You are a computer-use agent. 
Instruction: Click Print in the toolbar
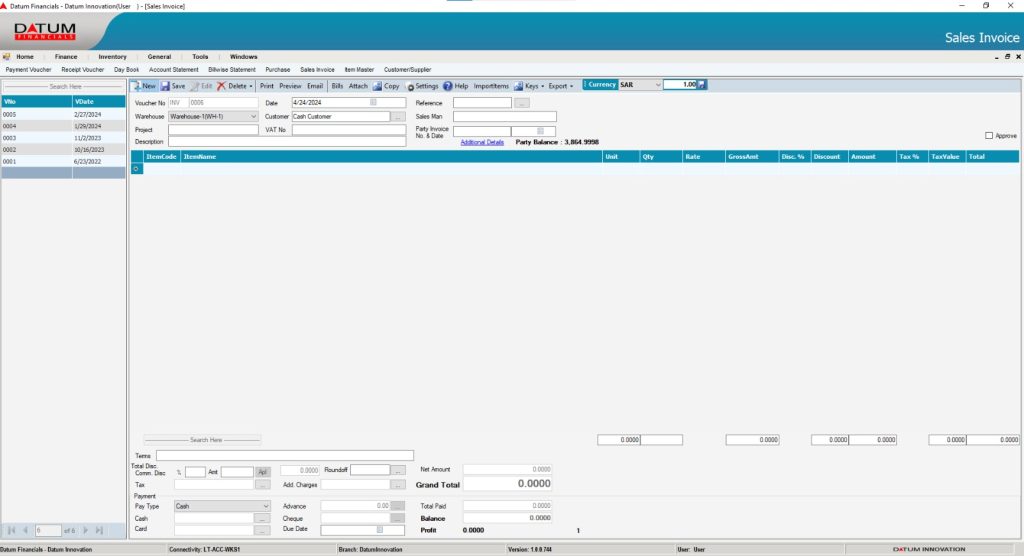coord(266,86)
